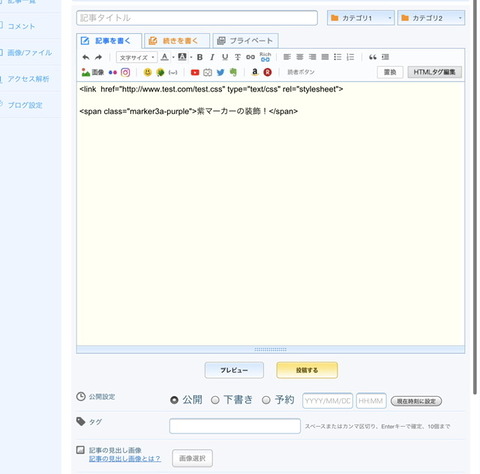Insert a hyperlink with chain icon
The width and height of the screenshot is (480, 474).
click(x=250, y=57)
